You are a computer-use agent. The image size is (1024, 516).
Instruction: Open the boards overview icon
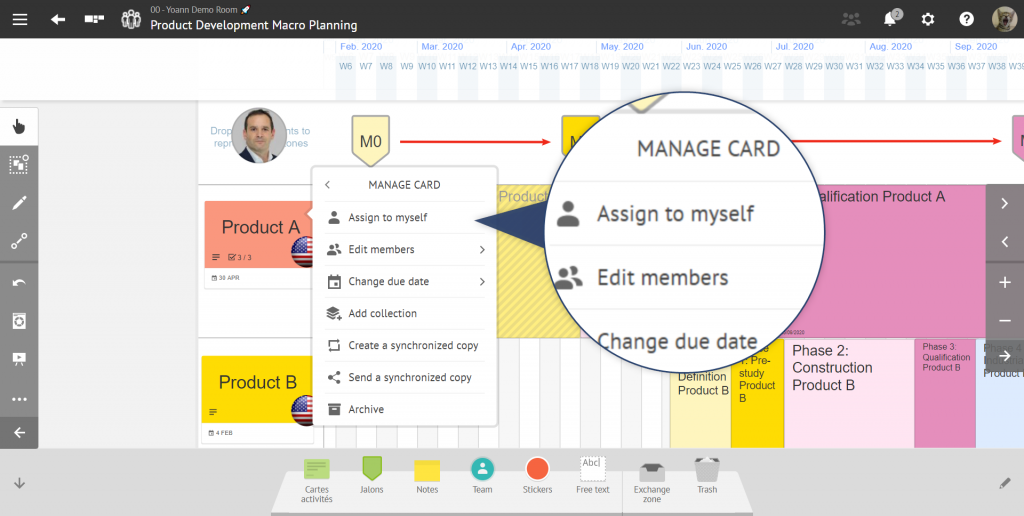[x=95, y=19]
